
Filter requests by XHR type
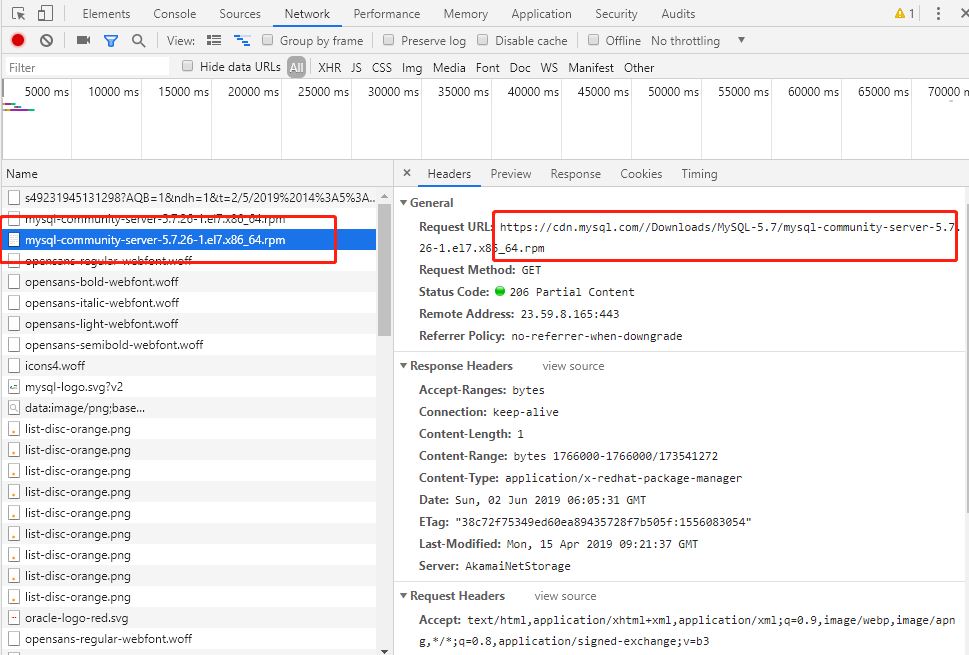[329, 67]
